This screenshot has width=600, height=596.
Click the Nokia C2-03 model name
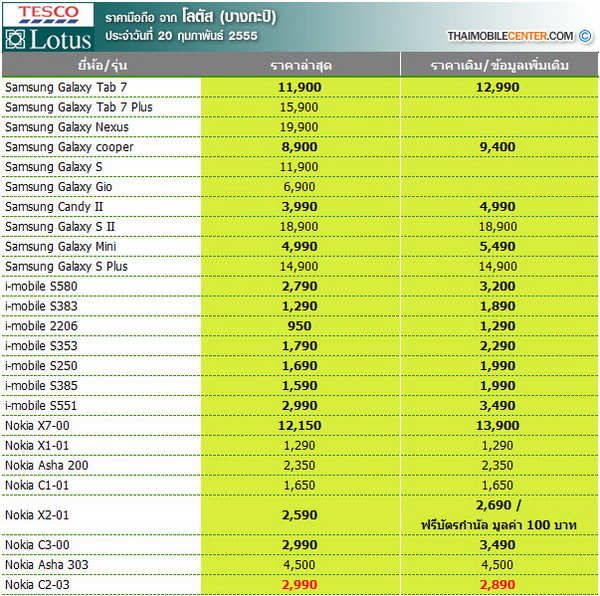click(x=38, y=585)
